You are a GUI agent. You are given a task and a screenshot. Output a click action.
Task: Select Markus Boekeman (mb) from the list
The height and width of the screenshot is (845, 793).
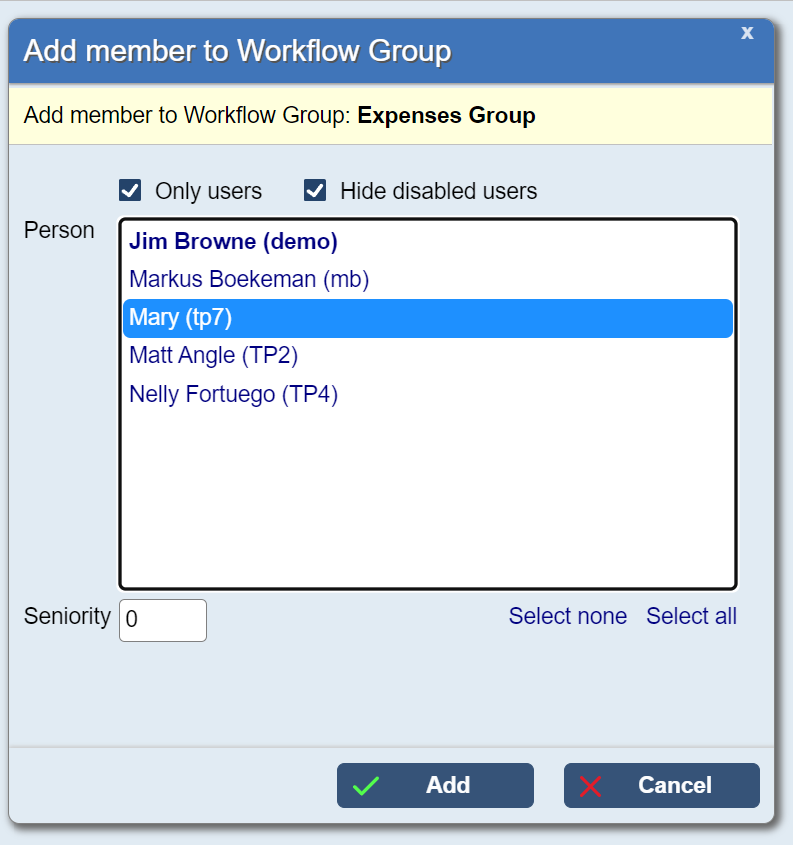point(249,280)
